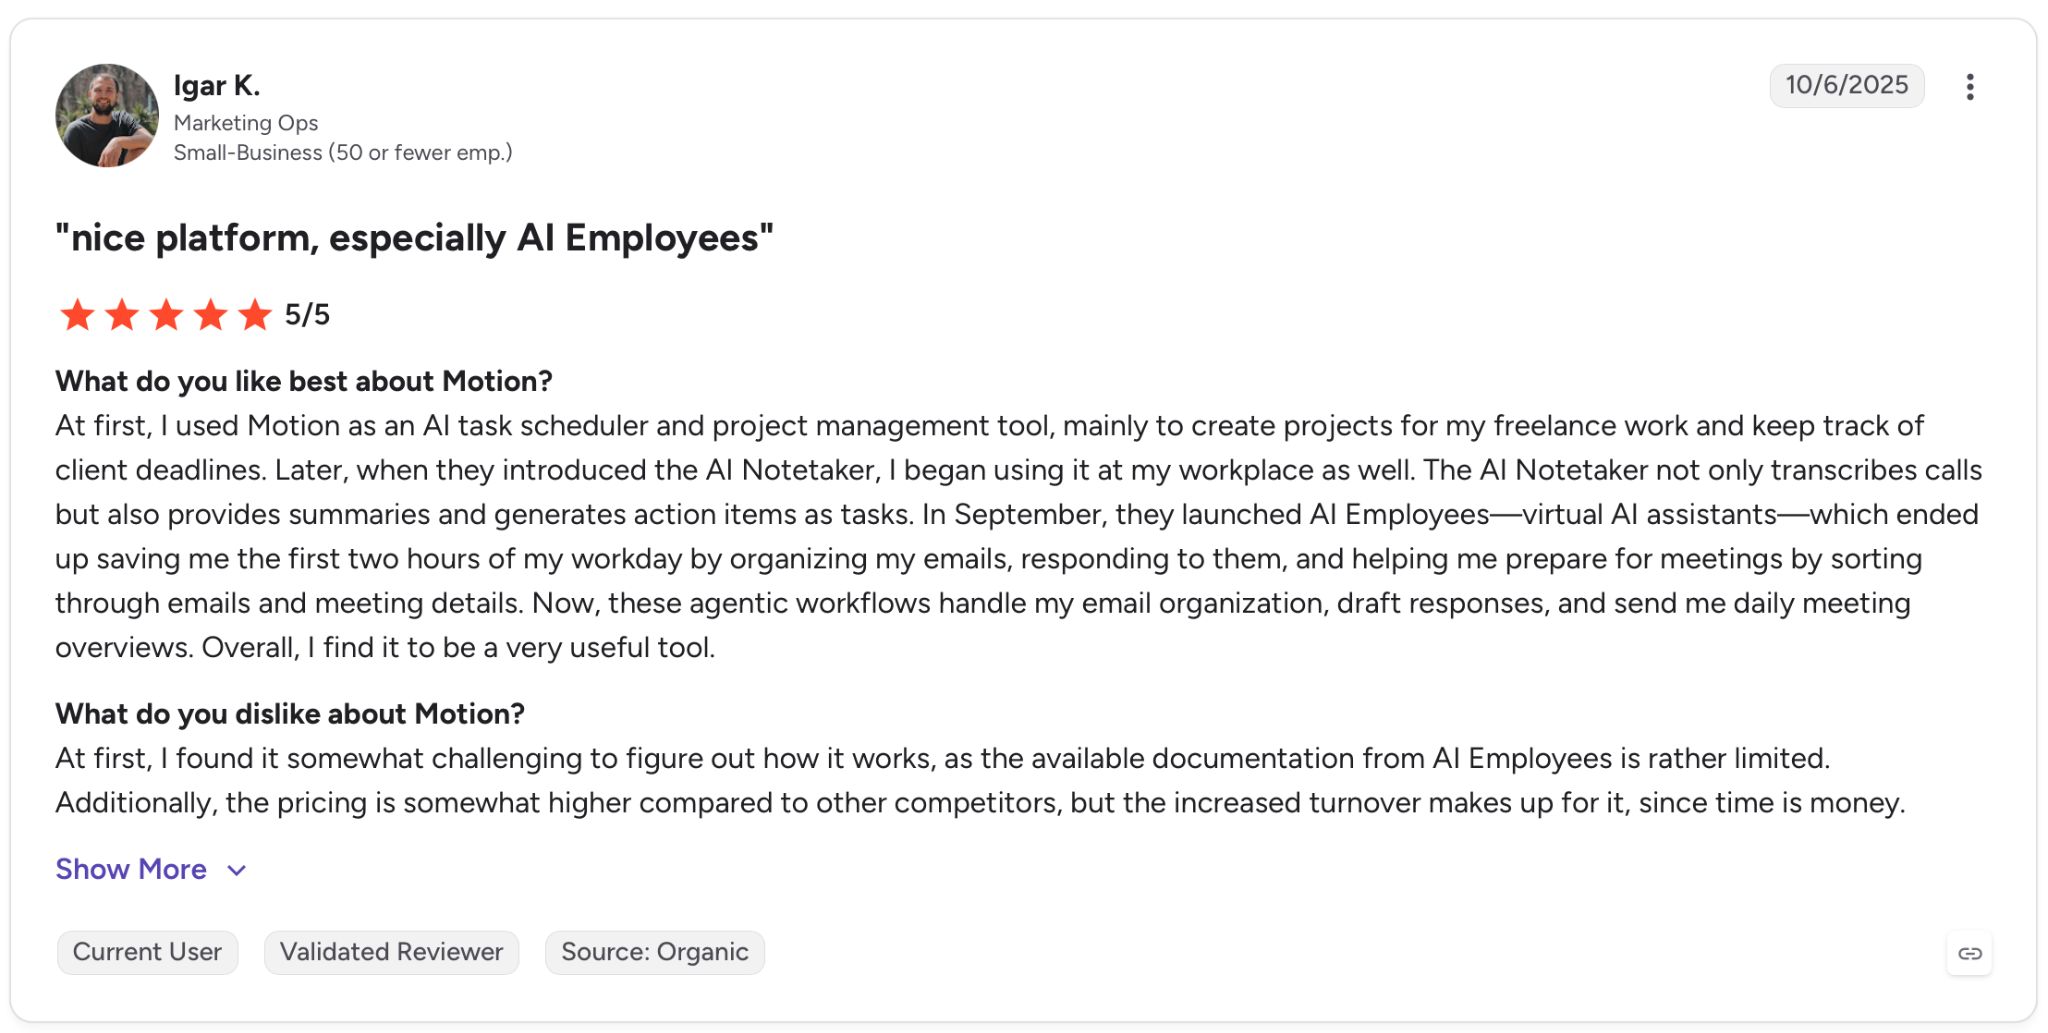Select the Current User tag
This screenshot has width=2048, height=1033.
tap(147, 952)
